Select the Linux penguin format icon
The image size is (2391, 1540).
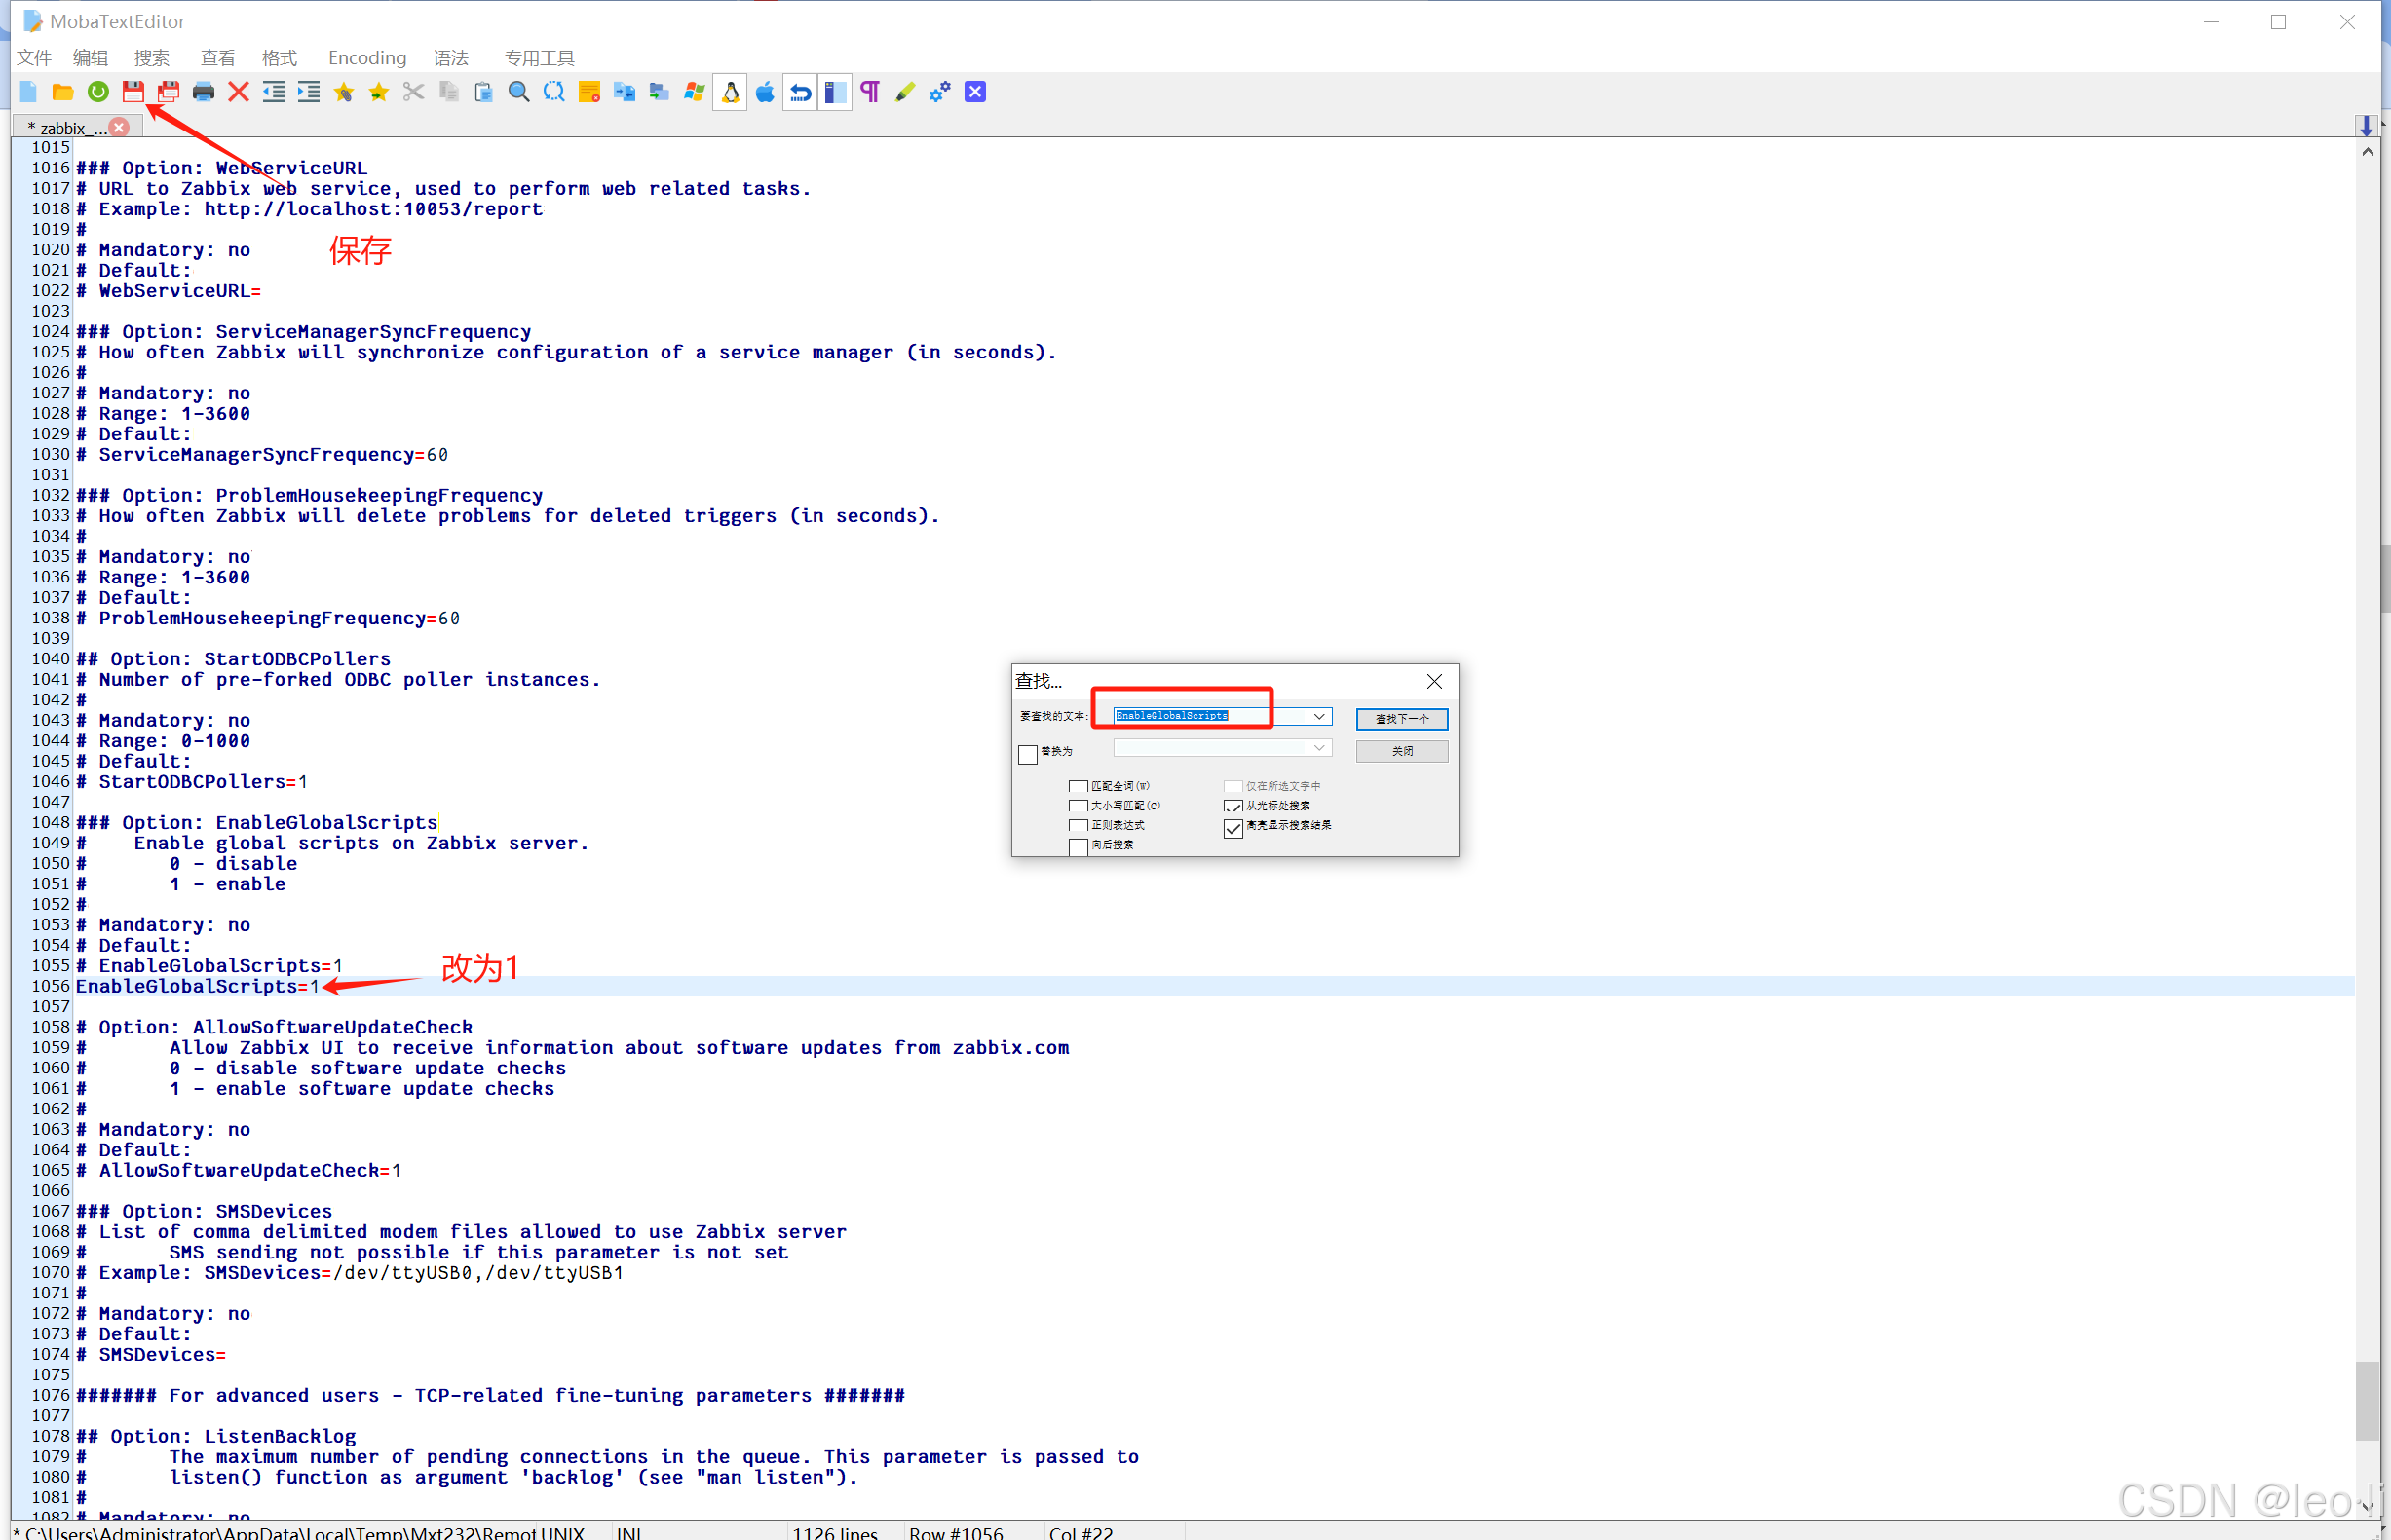730,92
